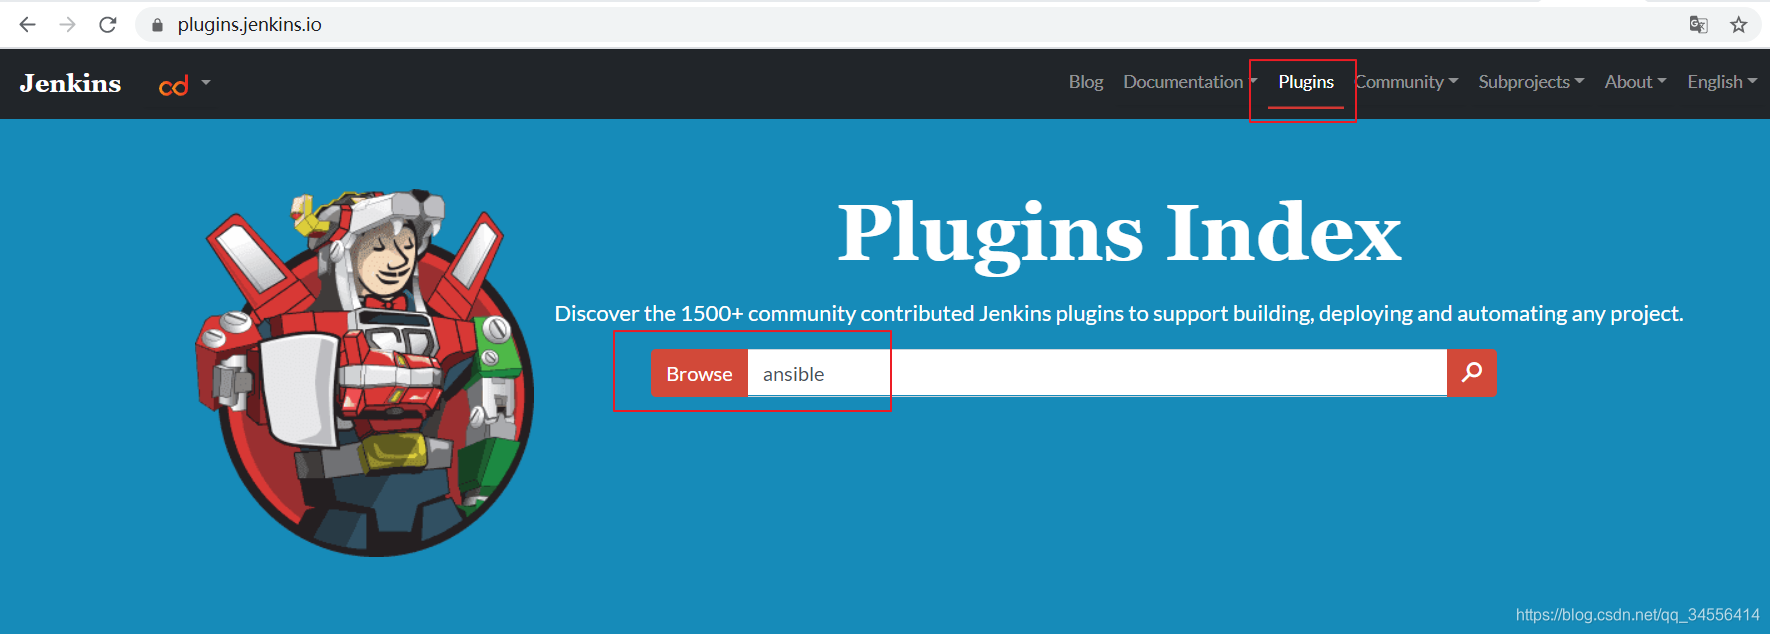Viewport: 1770px width, 634px height.
Task: Click the address bar URL plugins.jenkins.io
Action: click(250, 24)
